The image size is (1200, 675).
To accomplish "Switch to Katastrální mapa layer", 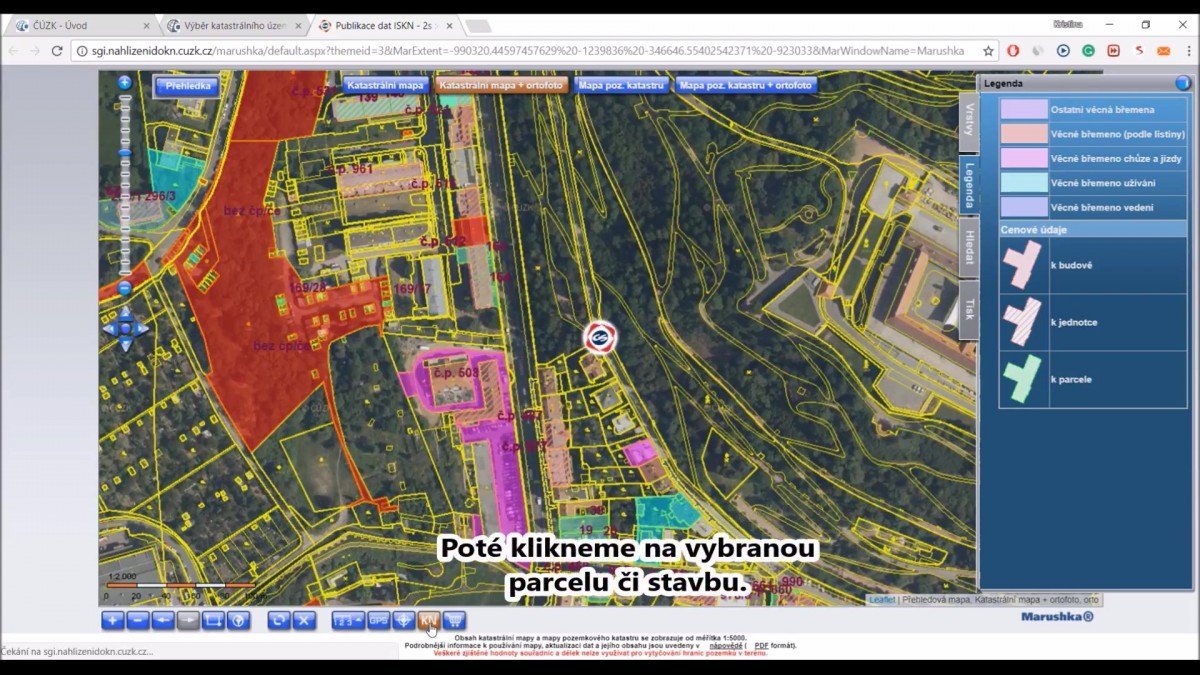I will [x=385, y=86].
